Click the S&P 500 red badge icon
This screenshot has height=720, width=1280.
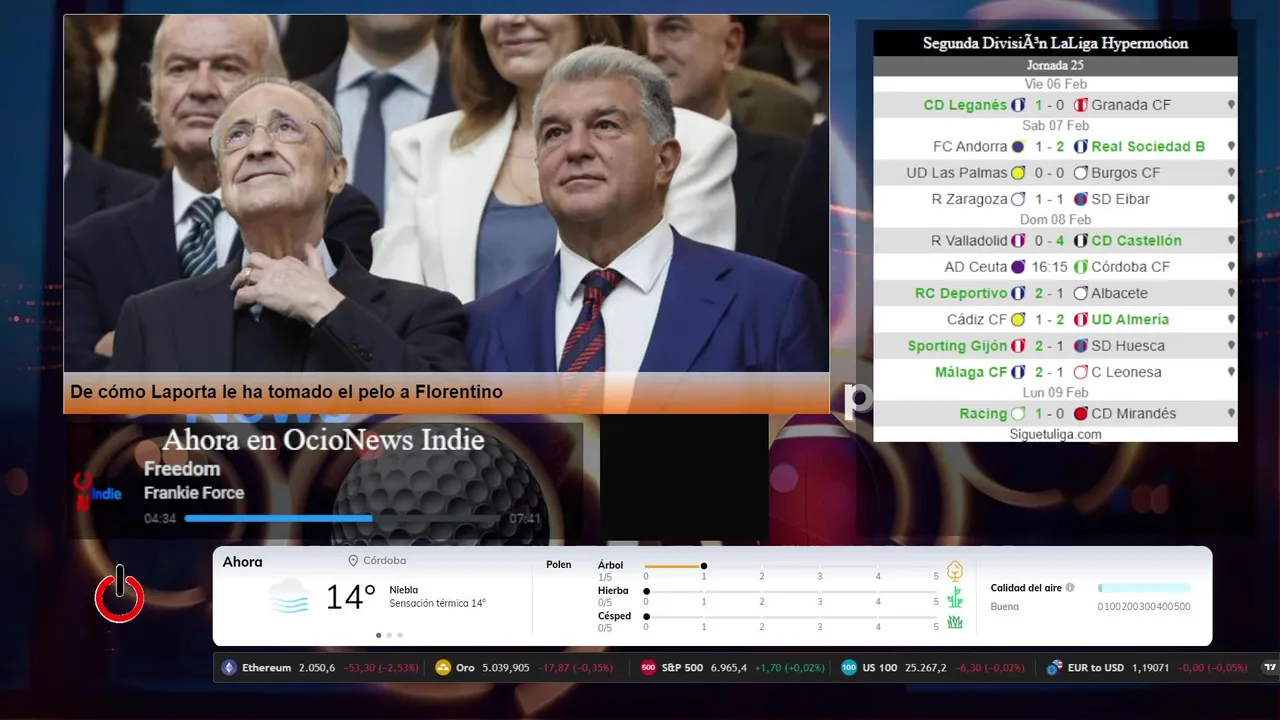648,668
